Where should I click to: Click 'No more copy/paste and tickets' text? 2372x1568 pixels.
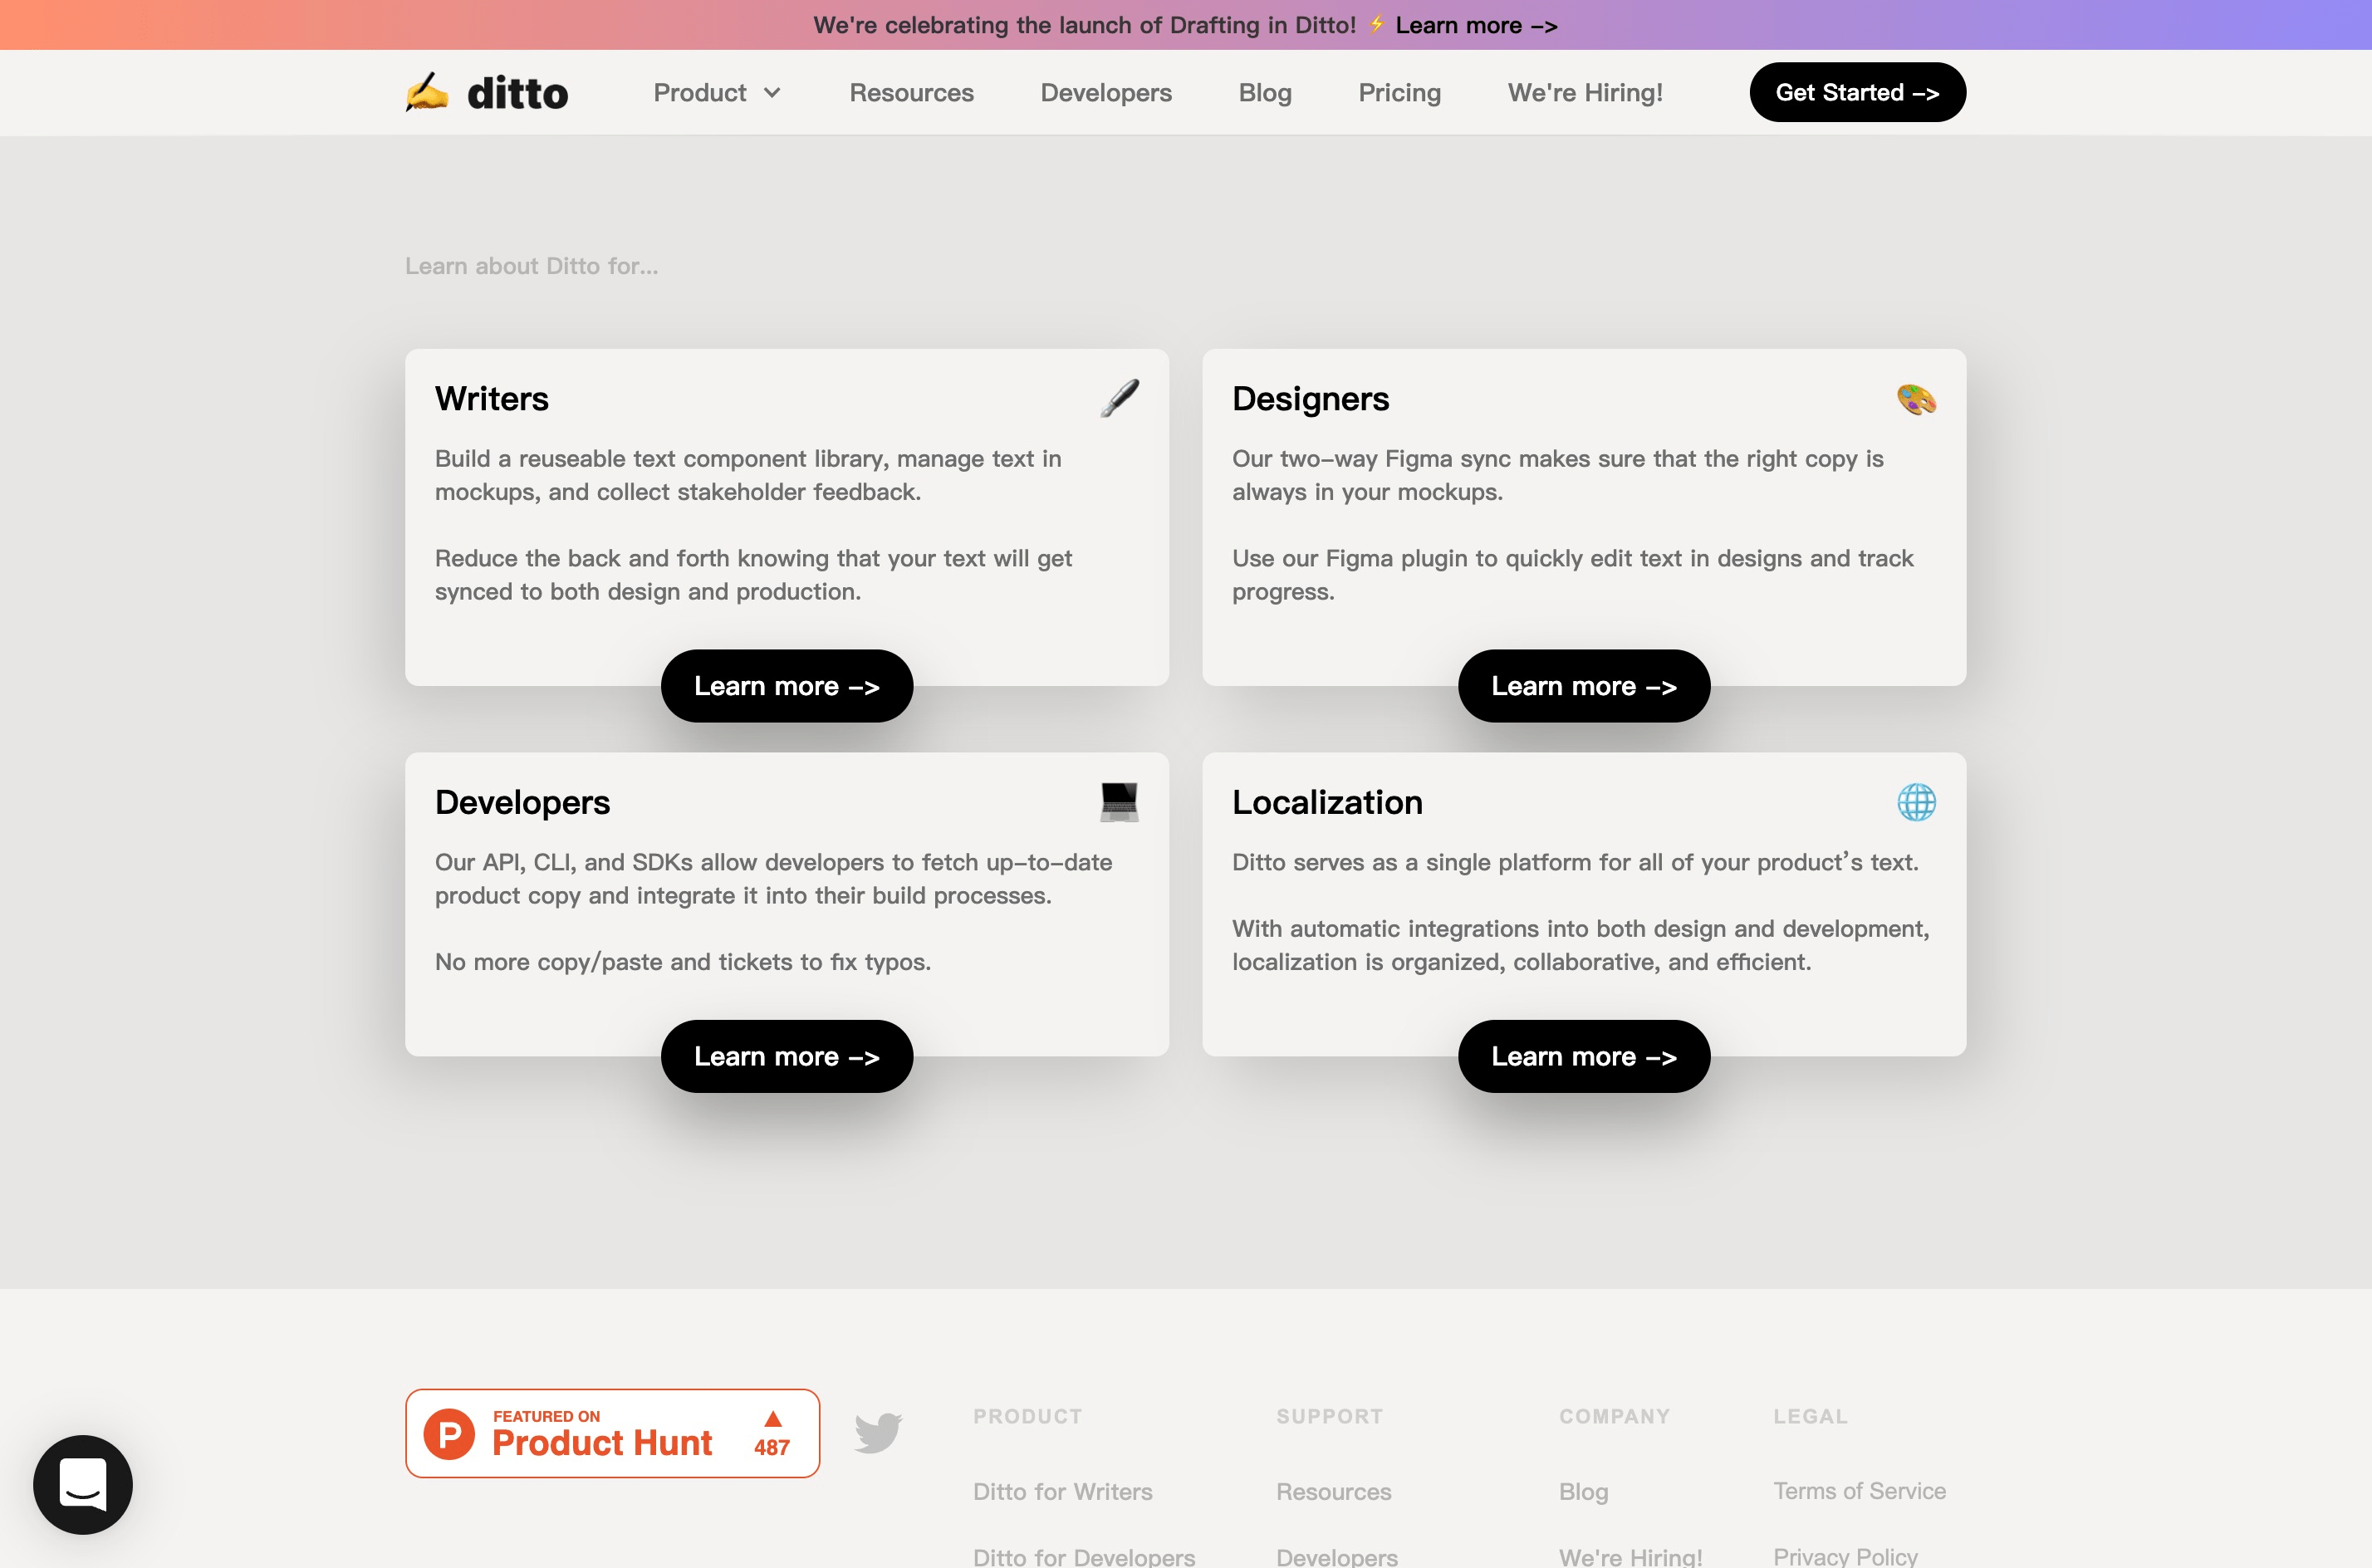pos(682,962)
